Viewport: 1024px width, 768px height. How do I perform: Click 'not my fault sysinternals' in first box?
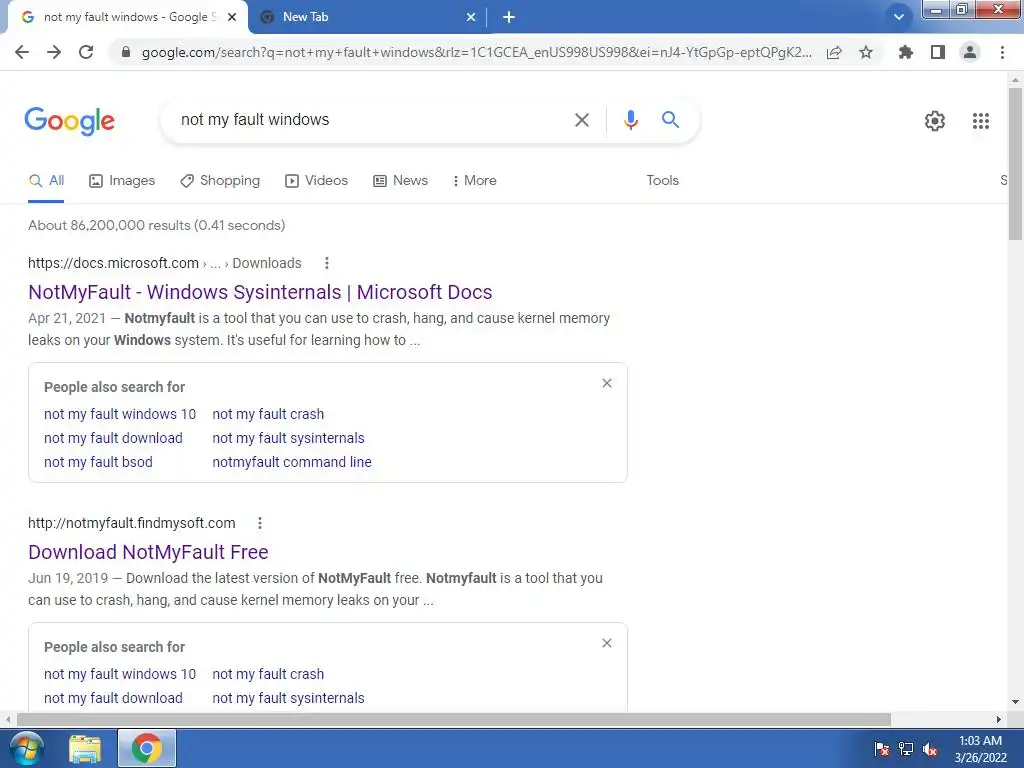(288, 438)
